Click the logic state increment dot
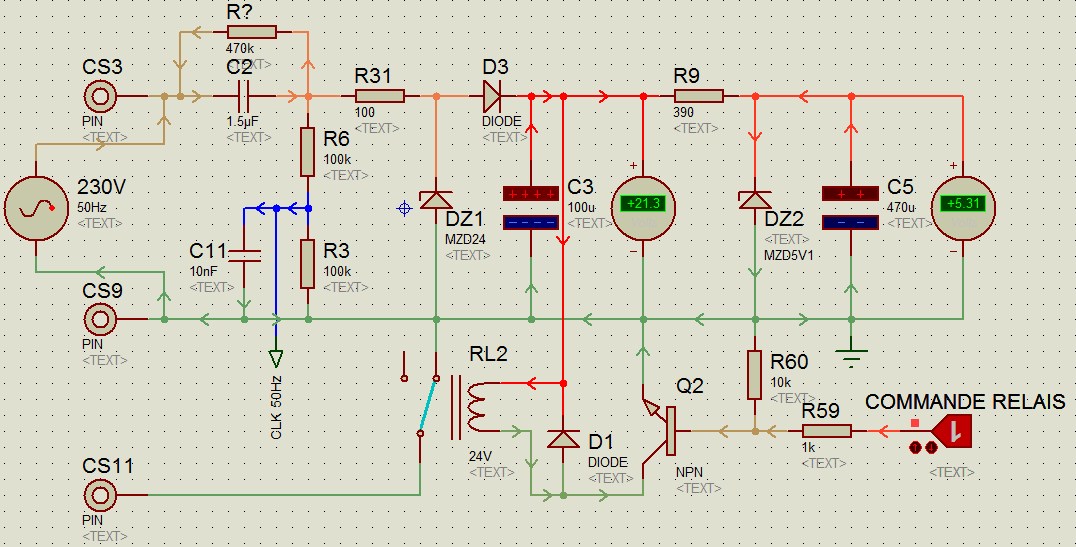Viewport: 1076px width, 547px height. pyautogui.click(x=915, y=448)
